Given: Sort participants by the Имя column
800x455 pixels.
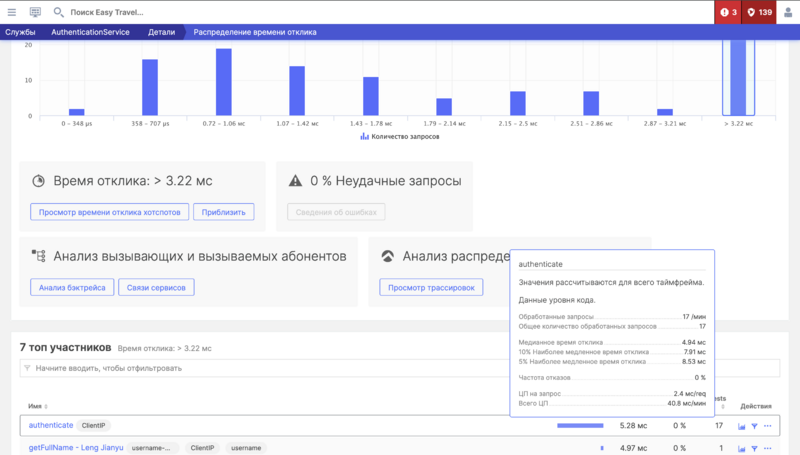Looking at the screenshot, I should [x=37, y=406].
